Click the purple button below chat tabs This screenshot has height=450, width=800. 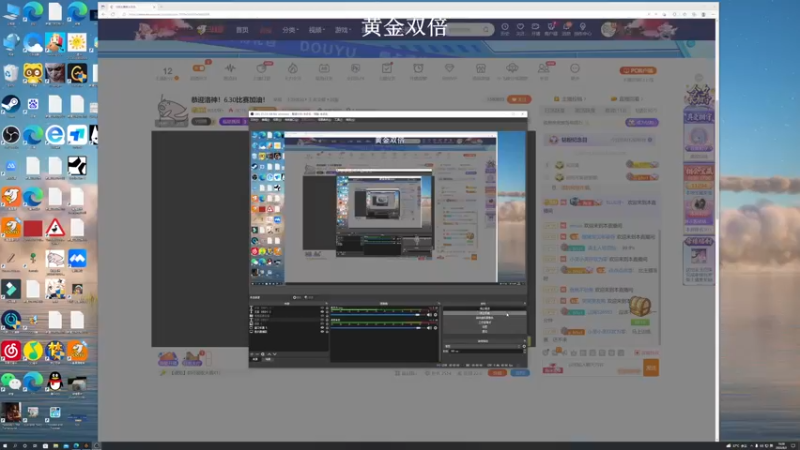641,122
